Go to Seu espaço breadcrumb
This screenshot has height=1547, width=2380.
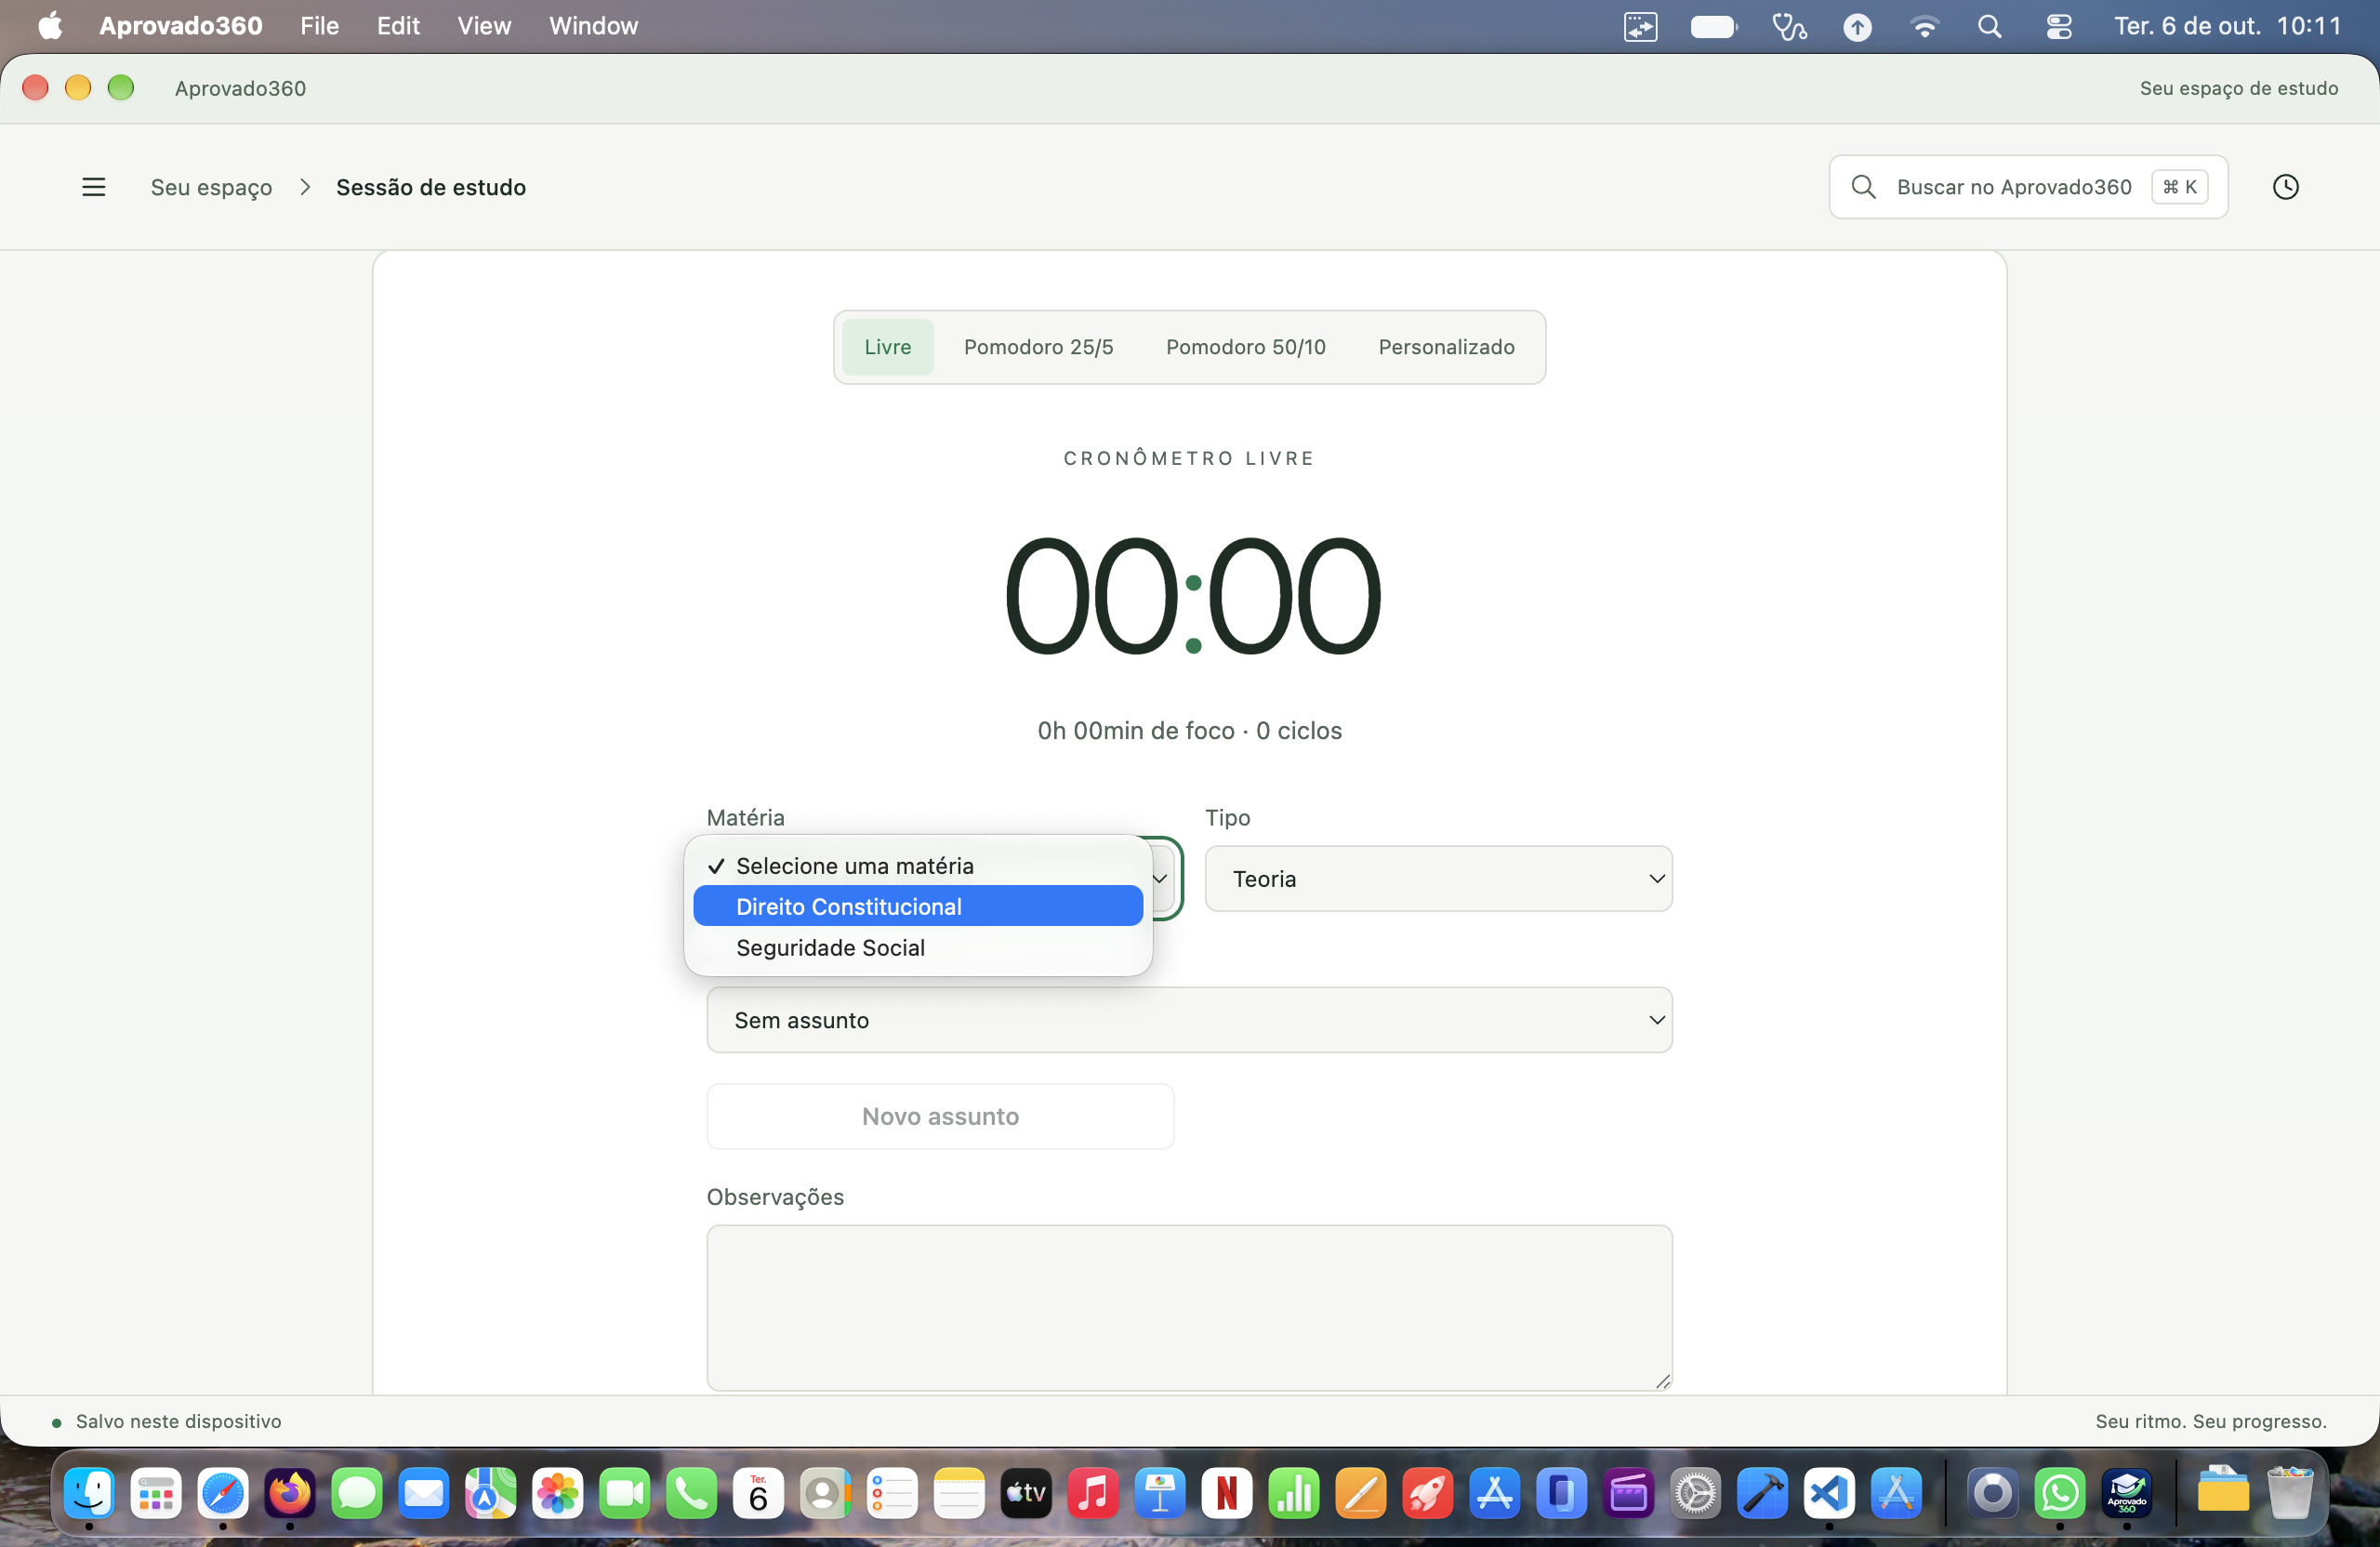pos(211,187)
